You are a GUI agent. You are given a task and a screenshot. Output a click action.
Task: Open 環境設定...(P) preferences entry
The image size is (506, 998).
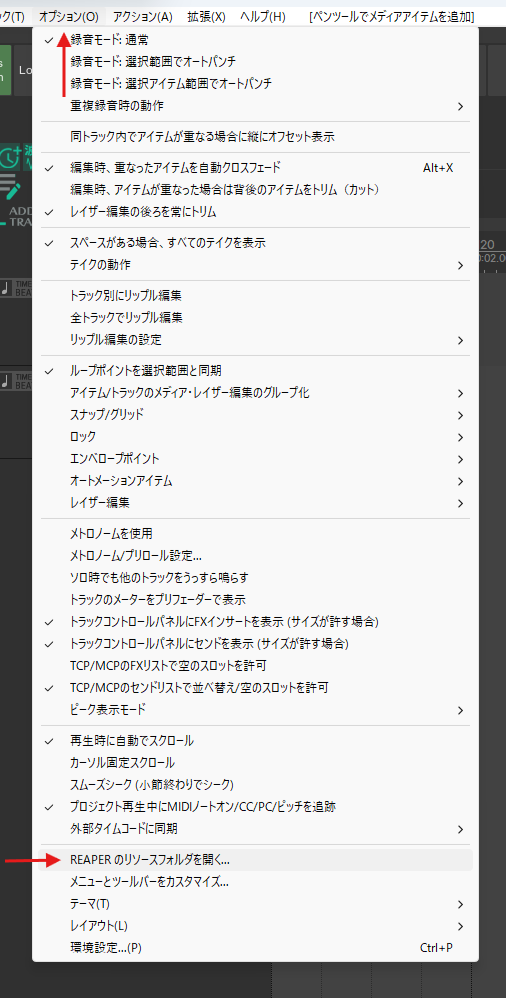coord(255,947)
